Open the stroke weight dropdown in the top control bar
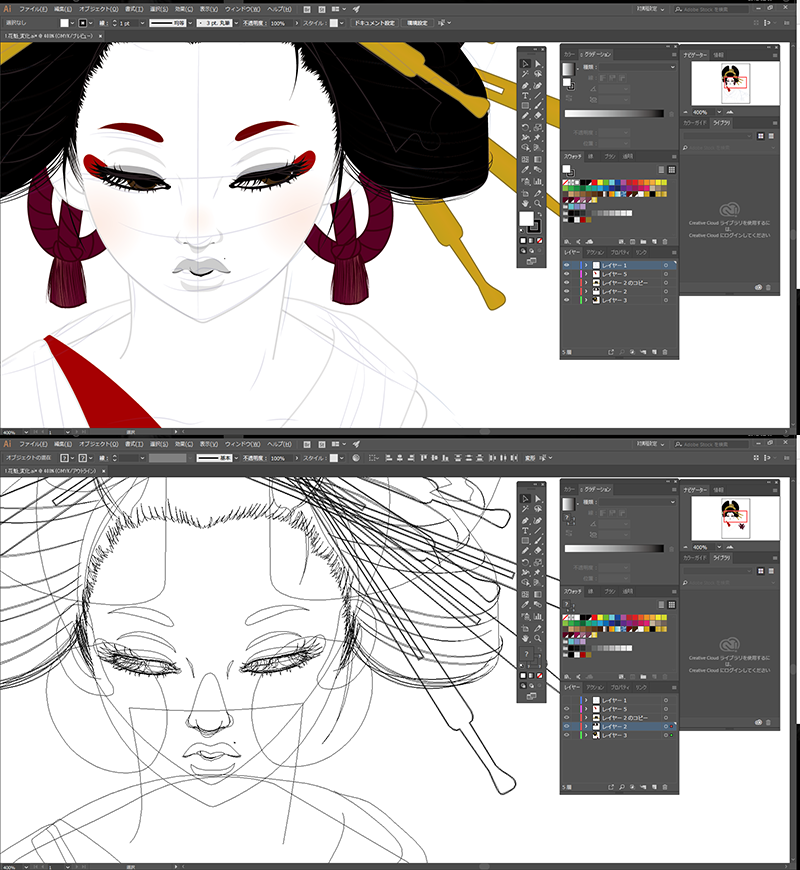The height and width of the screenshot is (870, 800). click(x=143, y=23)
